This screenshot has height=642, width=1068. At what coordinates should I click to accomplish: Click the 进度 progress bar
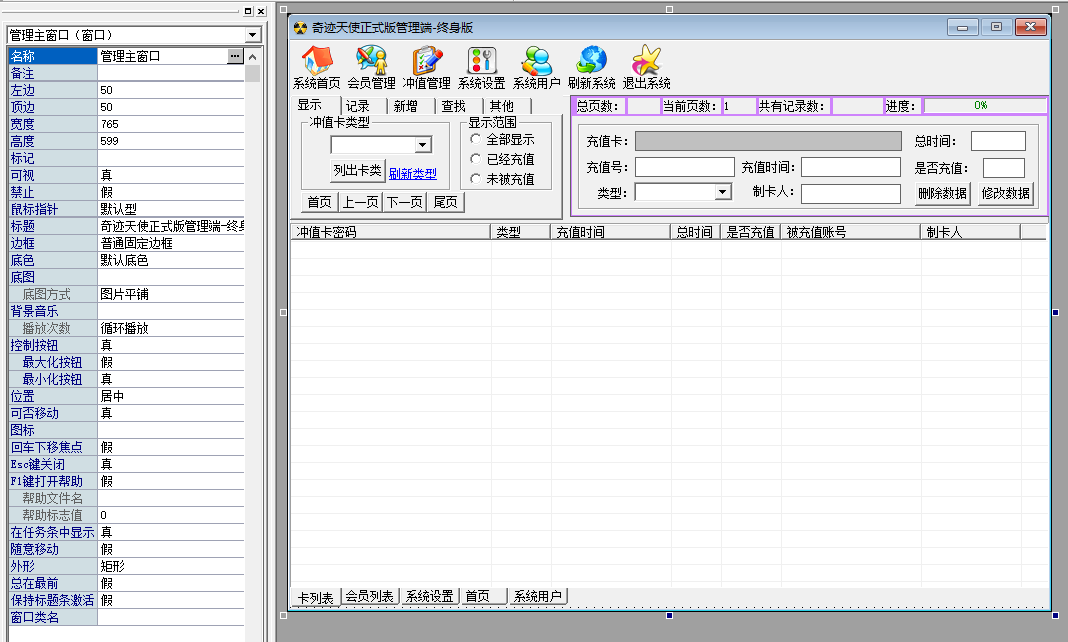click(x=983, y=106)
